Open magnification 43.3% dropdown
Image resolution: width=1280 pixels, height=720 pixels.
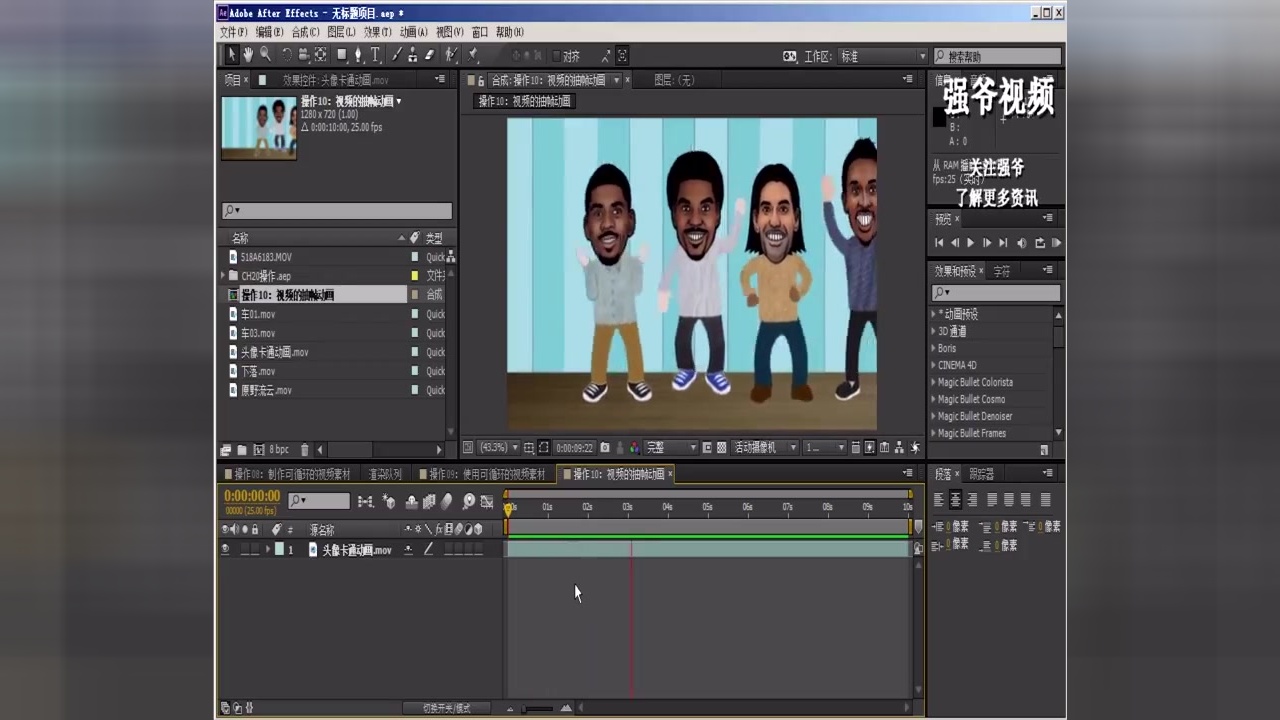pyautogui.click(x=499, y=448)
